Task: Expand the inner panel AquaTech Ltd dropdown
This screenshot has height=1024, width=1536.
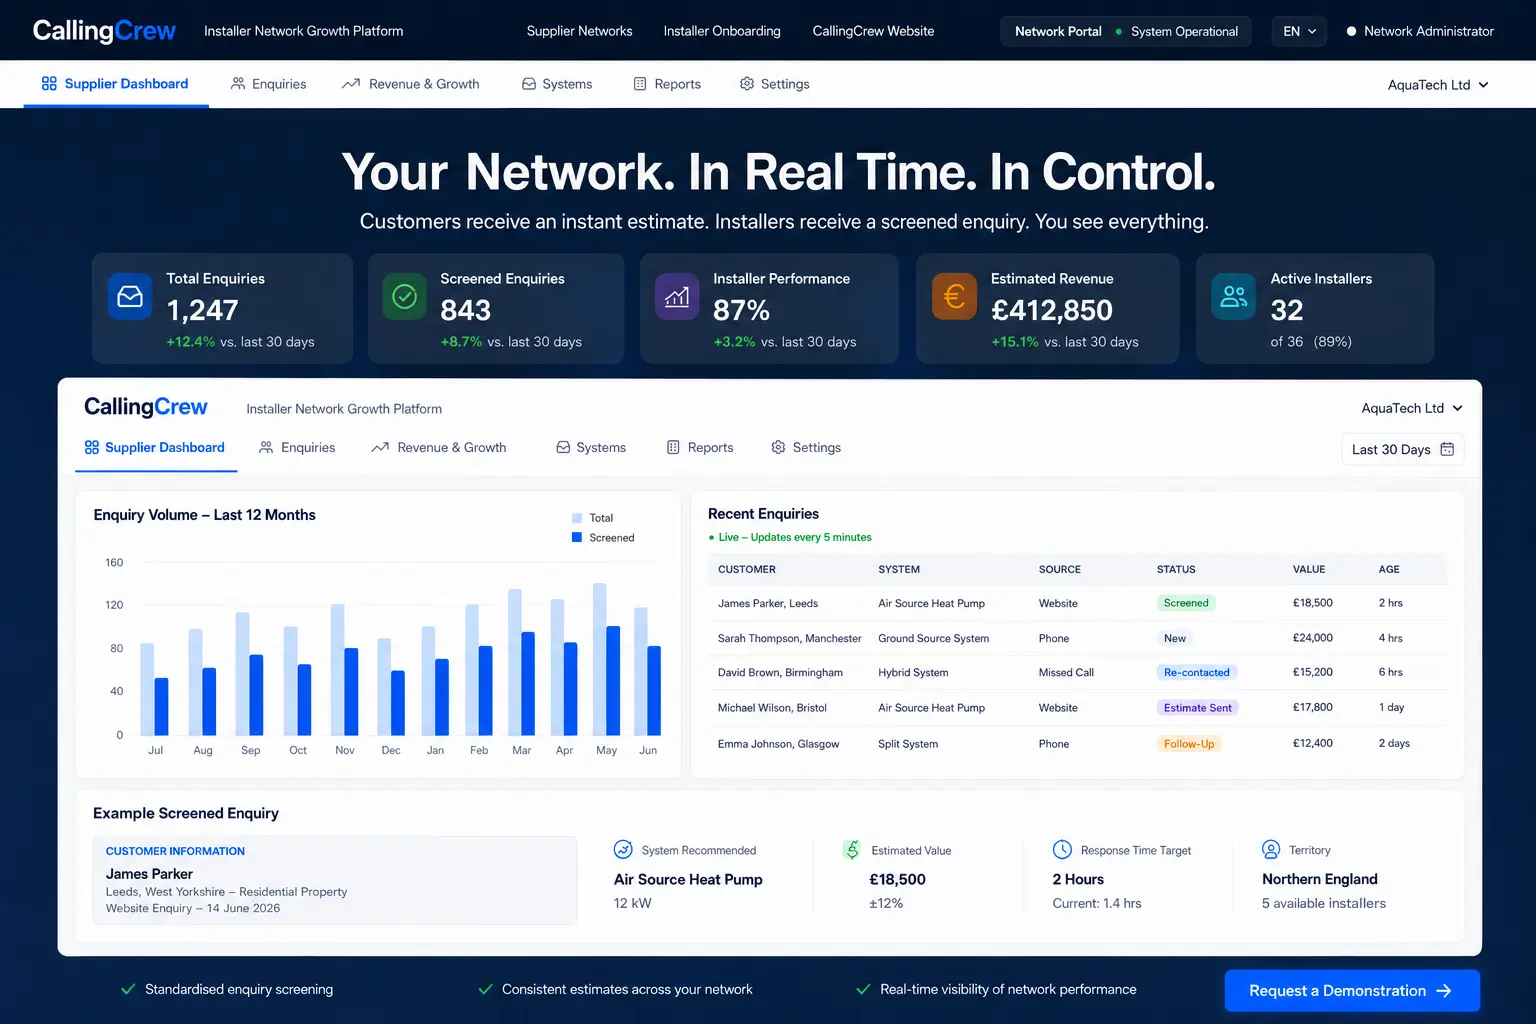Action: pyautogui.click(x=1412, y=408)
